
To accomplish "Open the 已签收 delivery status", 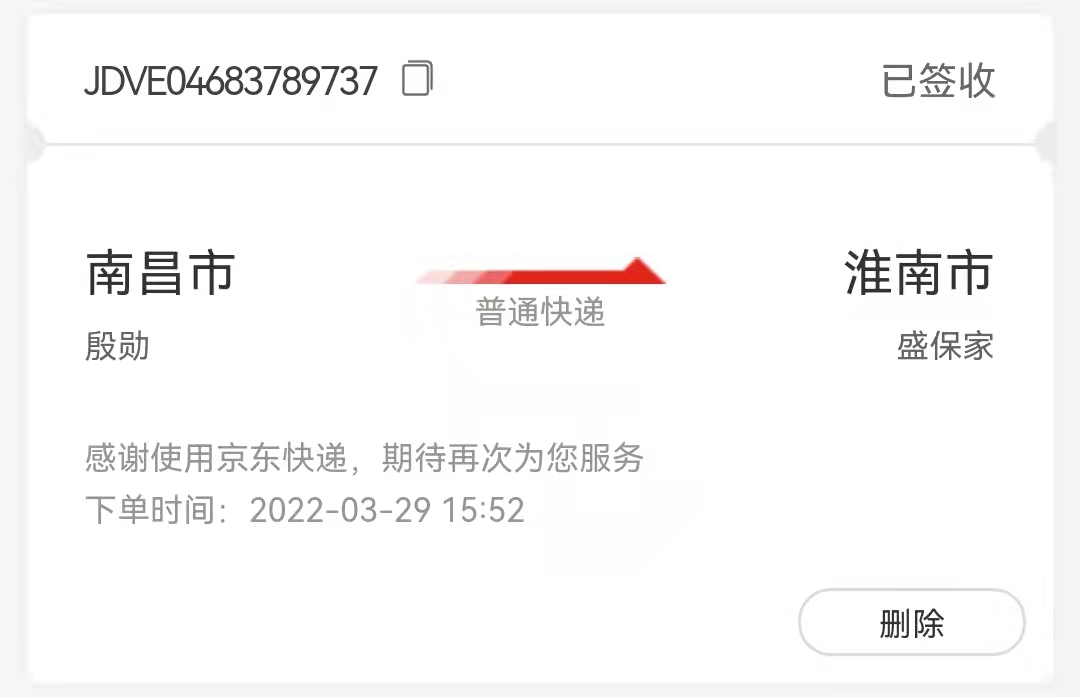I will point(938,81).
